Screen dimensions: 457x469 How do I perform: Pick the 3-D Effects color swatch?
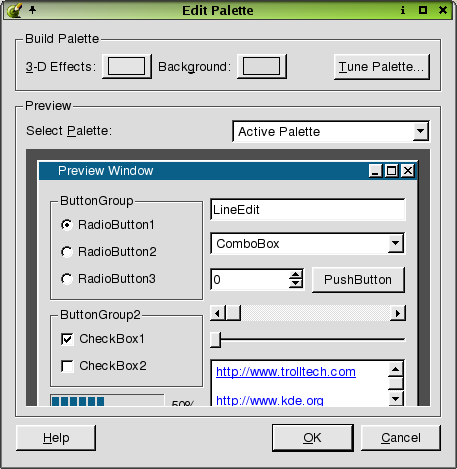(x=127, y=66)
